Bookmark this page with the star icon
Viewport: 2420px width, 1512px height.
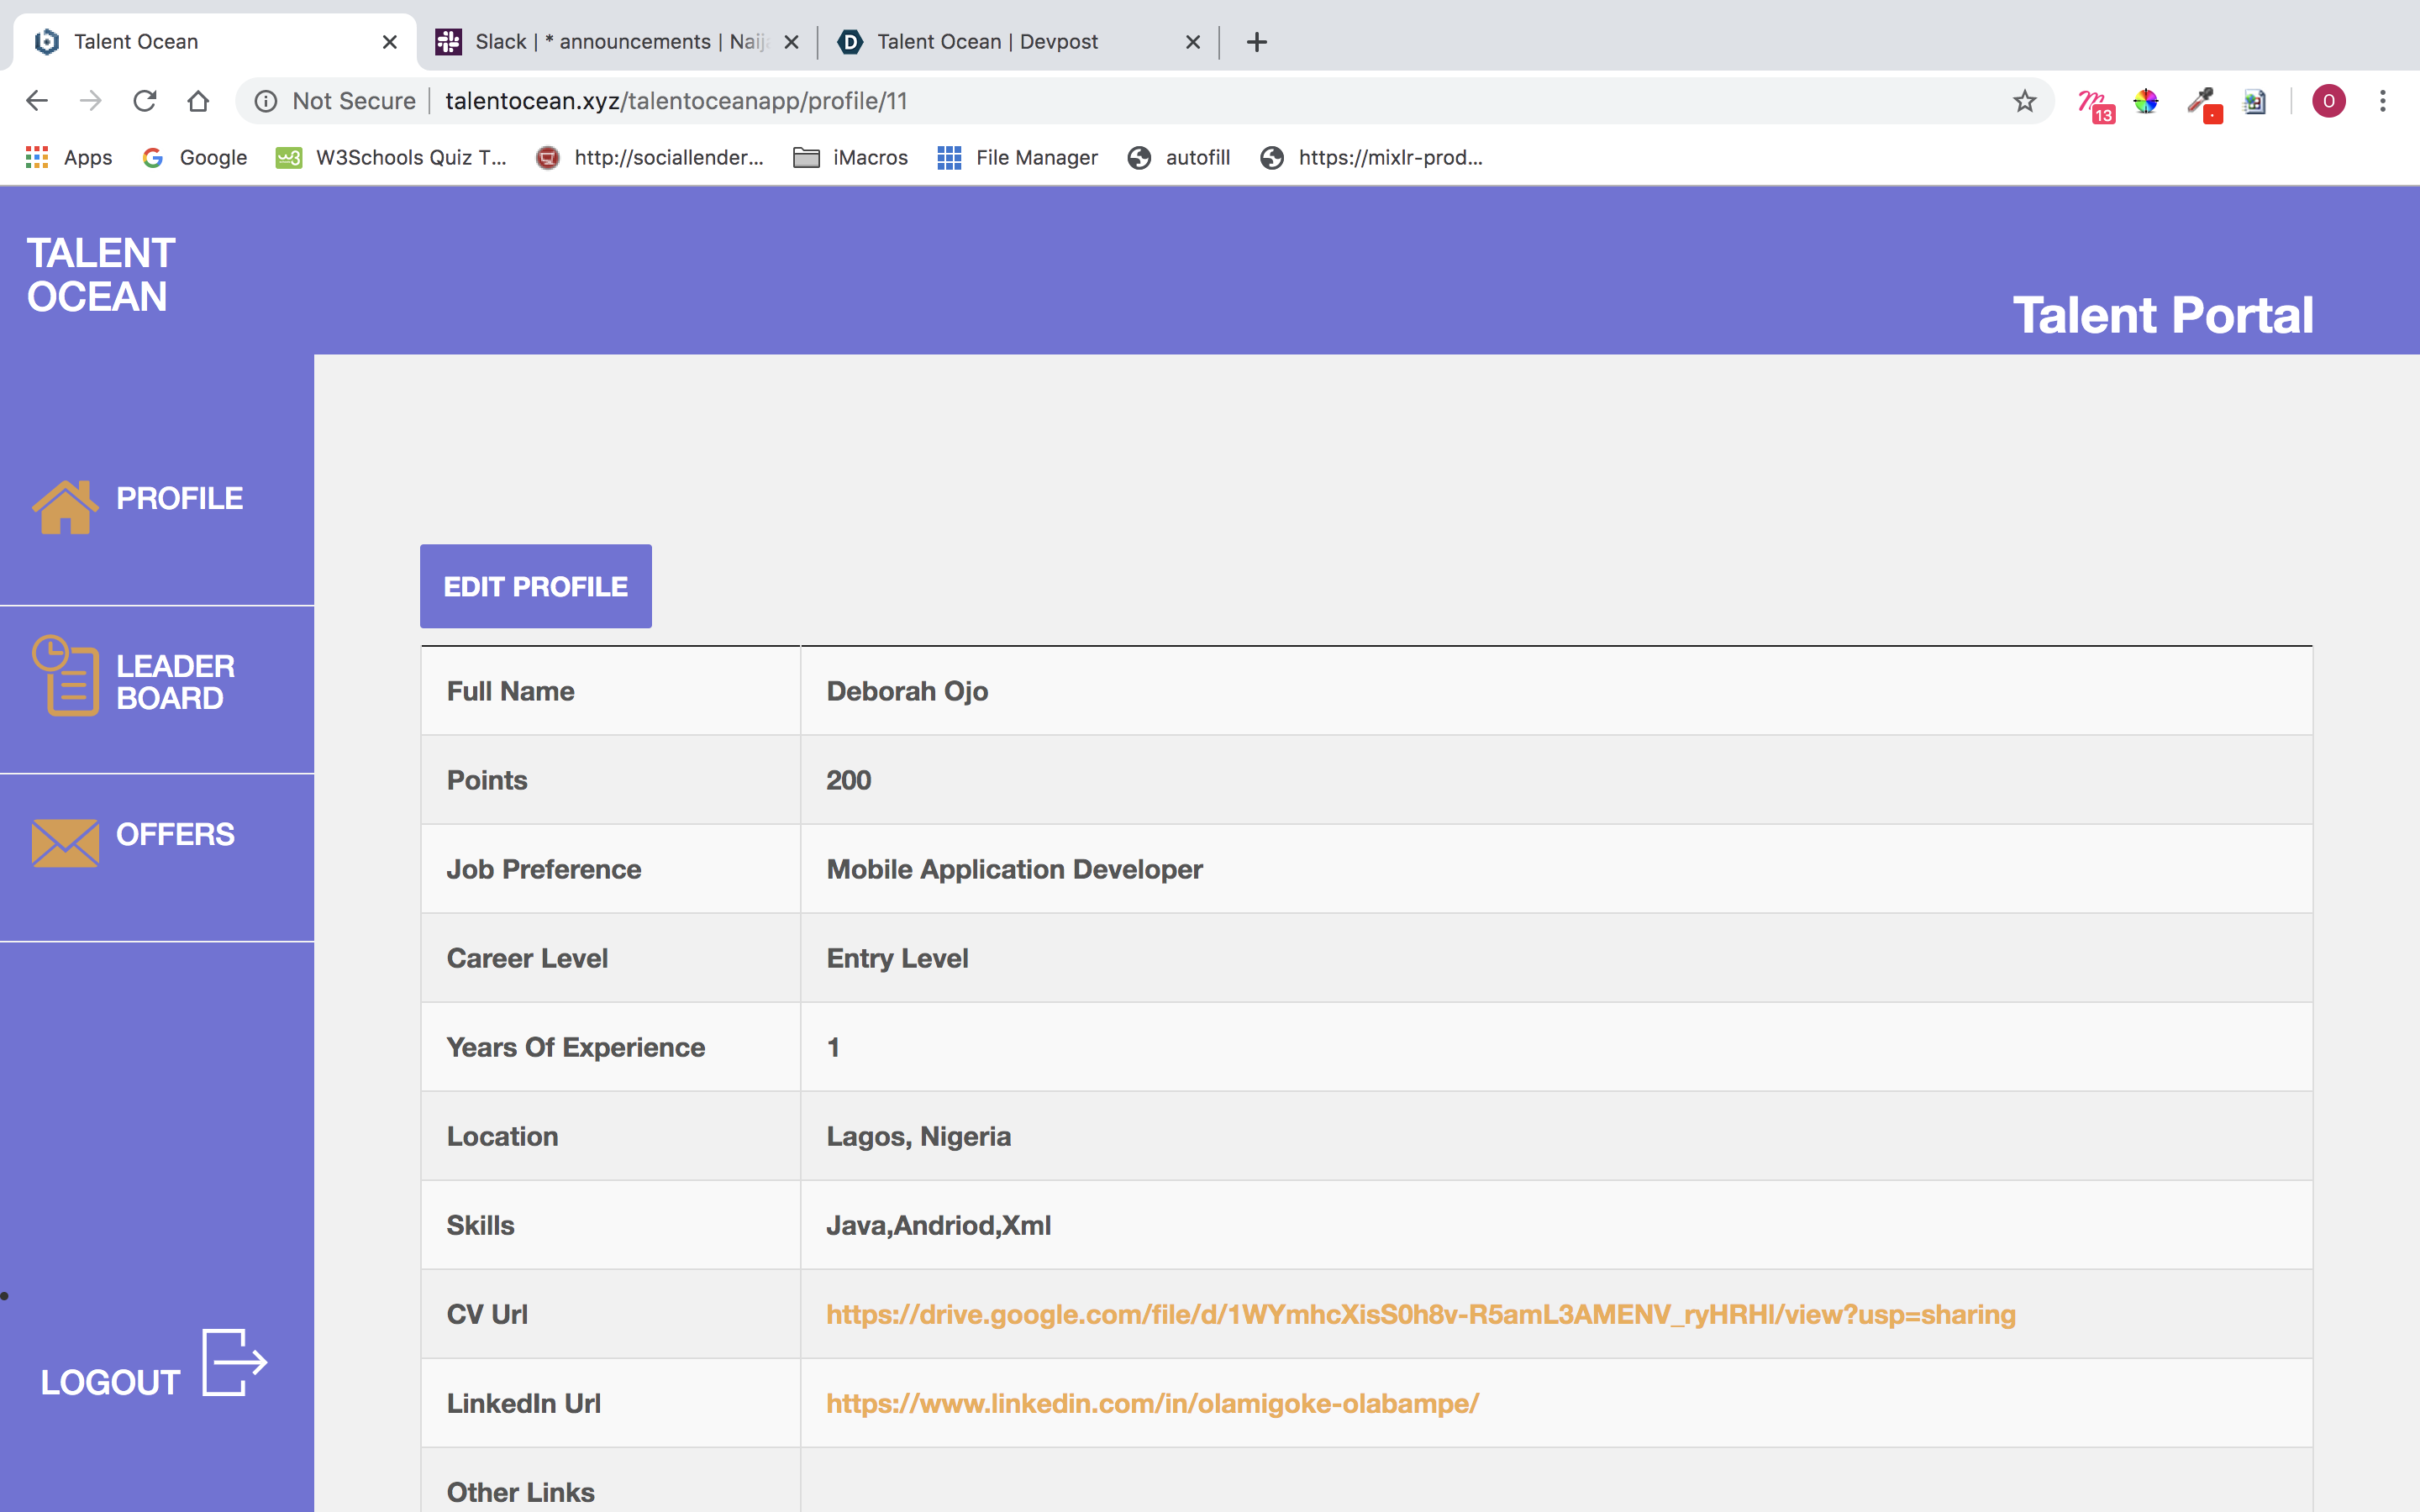[2024, 101]
